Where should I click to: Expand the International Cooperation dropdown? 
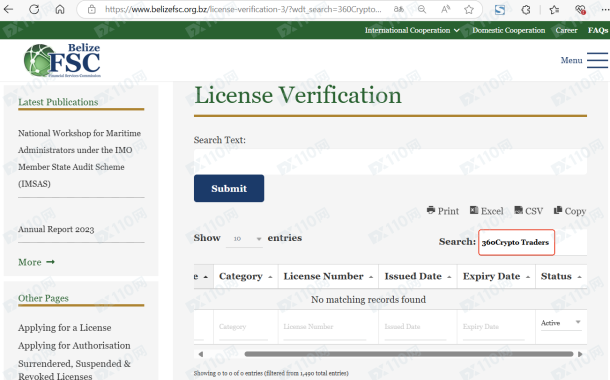tap(412, 30)
